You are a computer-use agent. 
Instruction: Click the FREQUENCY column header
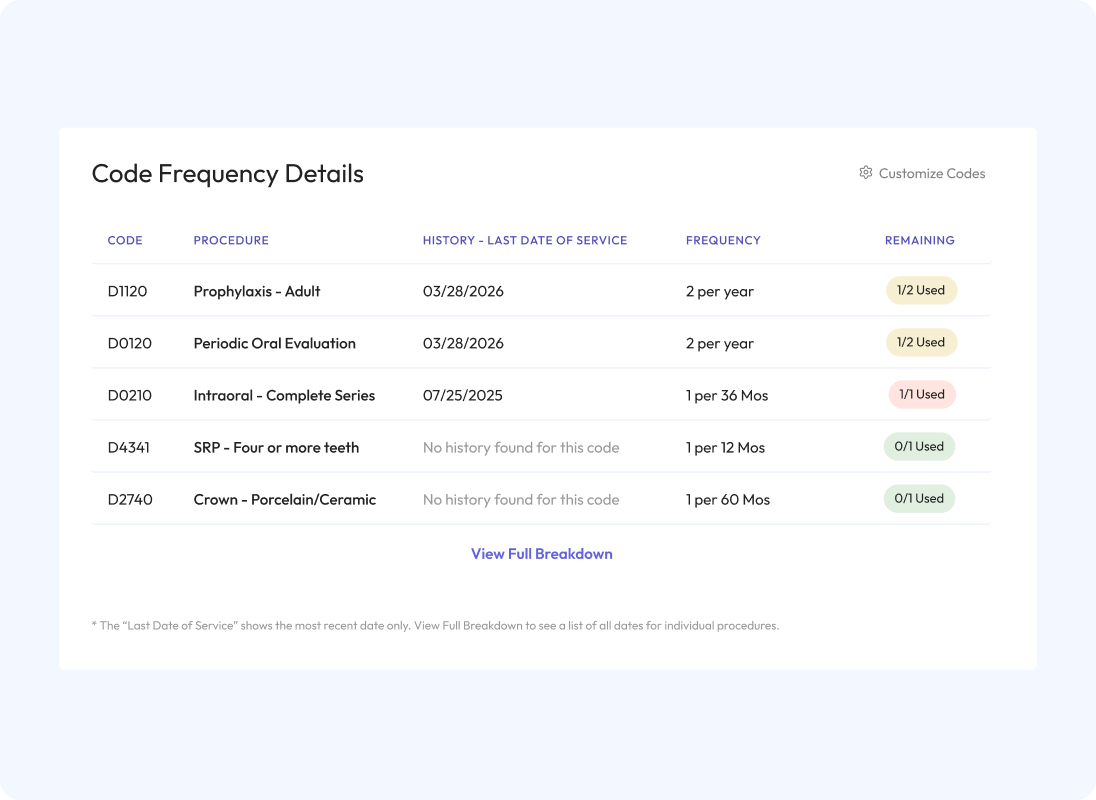723,240
